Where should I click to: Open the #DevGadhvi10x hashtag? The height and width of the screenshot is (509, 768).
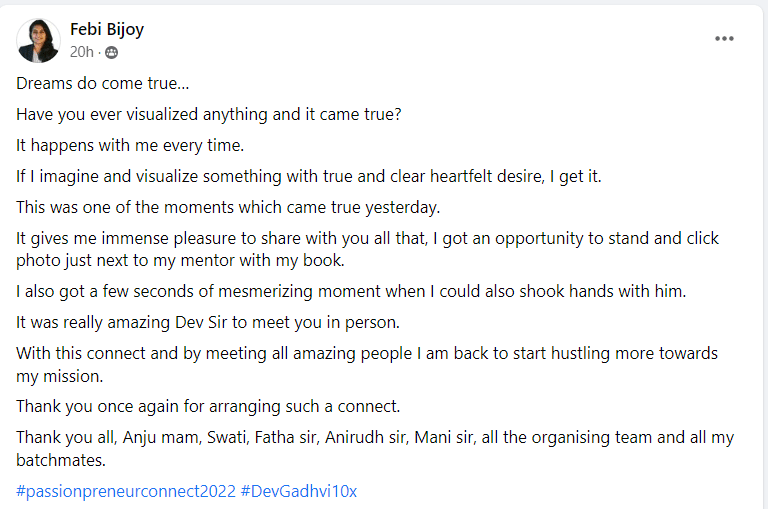[x=299, y=492]
